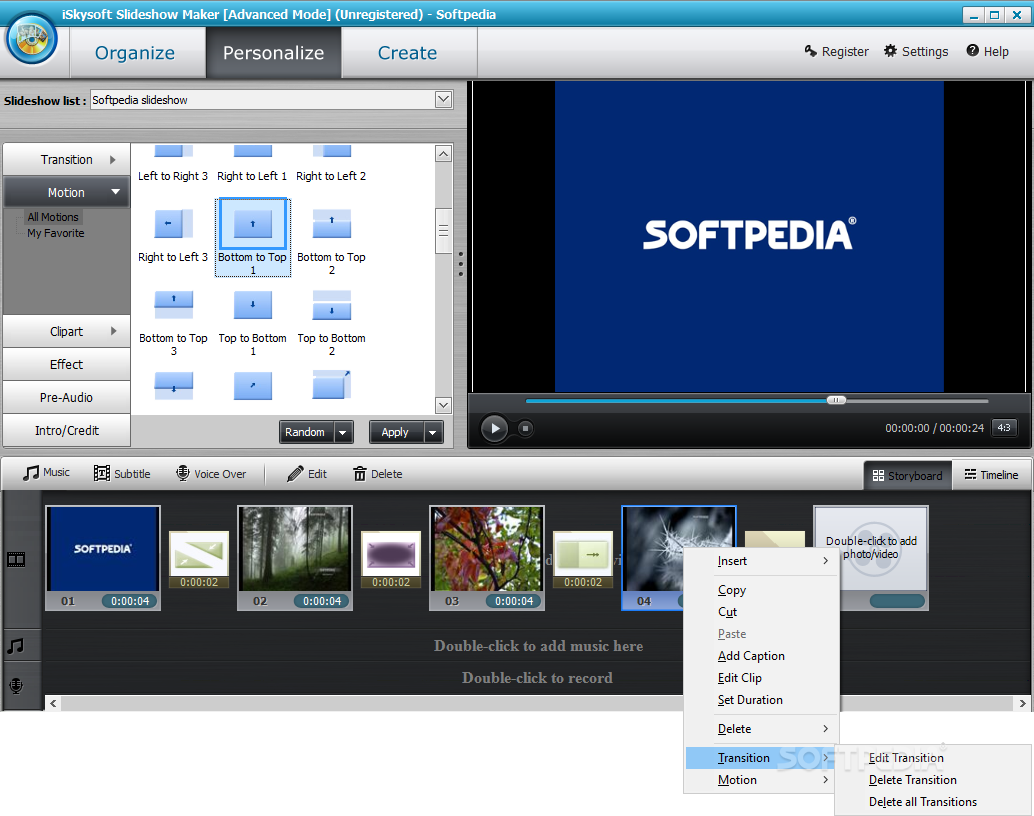Click the preview playback progress slider handle

pos(836,400)
